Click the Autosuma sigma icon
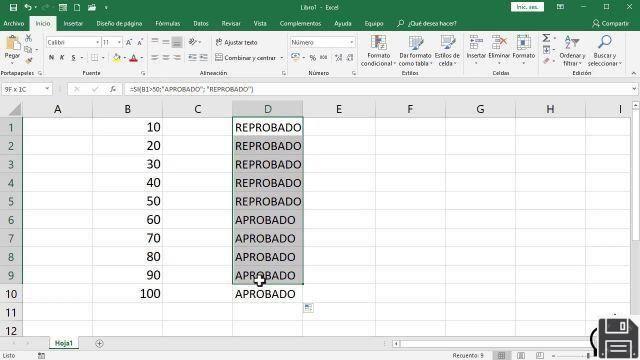 click(x=546, y=38)
